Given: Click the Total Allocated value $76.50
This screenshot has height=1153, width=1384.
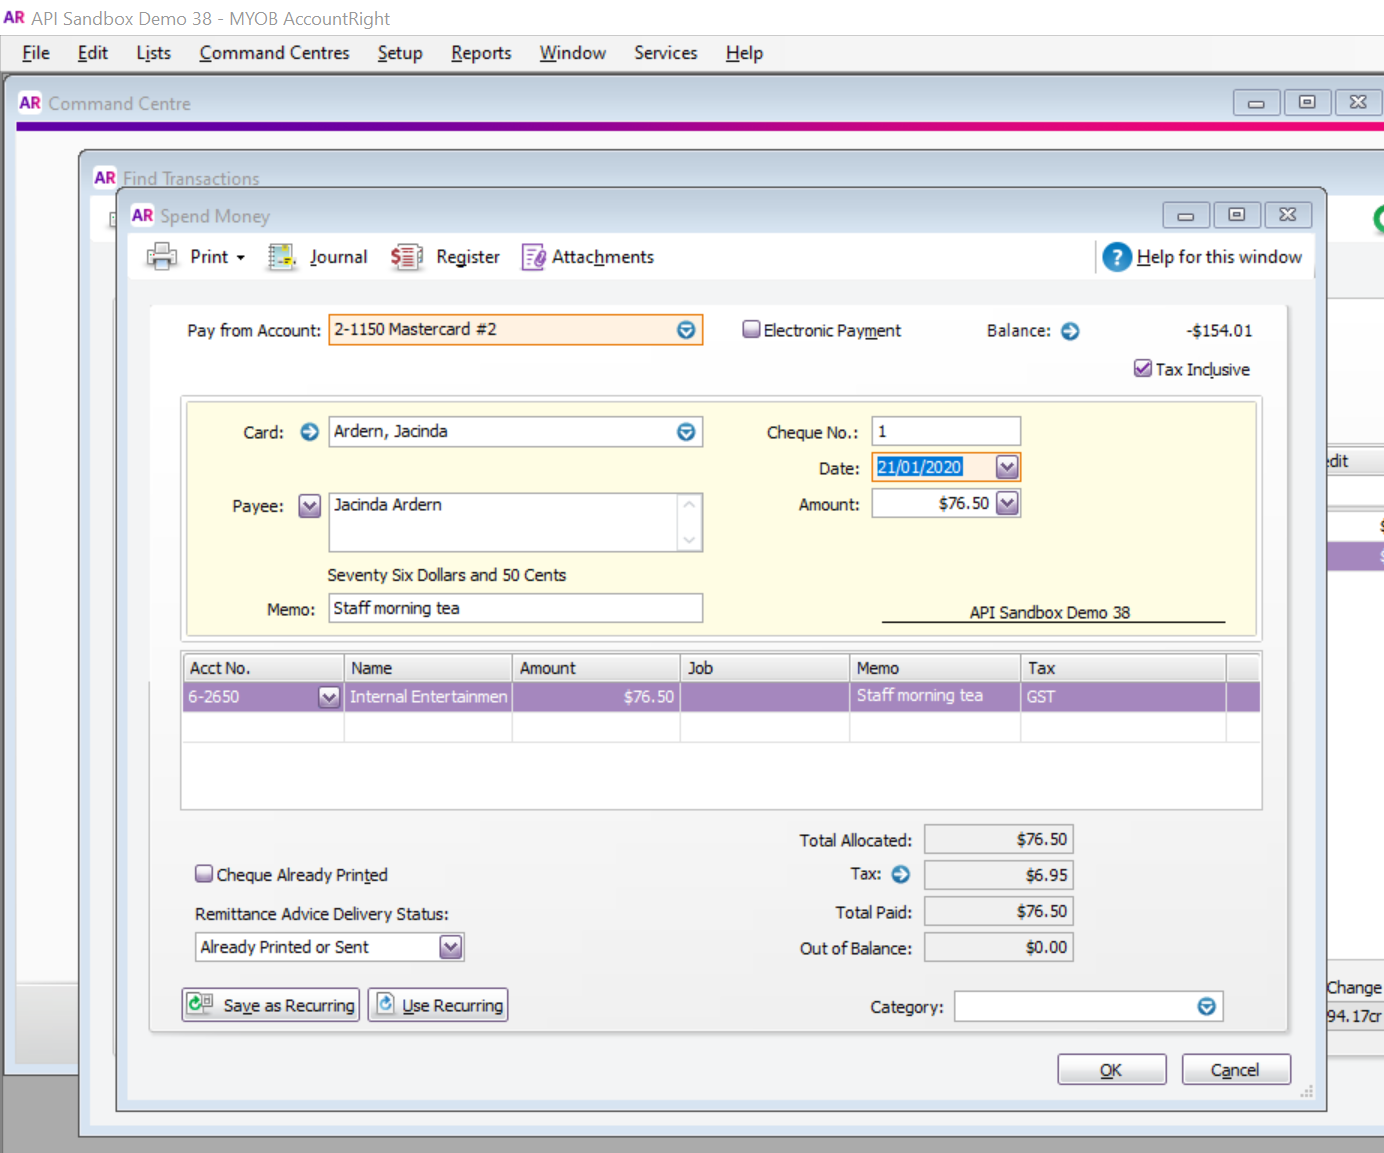Looking at the screenshot, I should click(x=998, y=839).
